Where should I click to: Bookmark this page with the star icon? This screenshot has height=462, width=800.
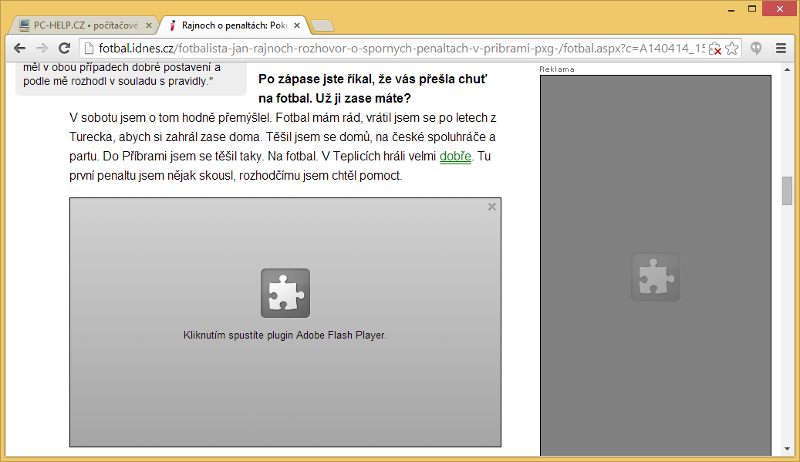tap(733, 48)
